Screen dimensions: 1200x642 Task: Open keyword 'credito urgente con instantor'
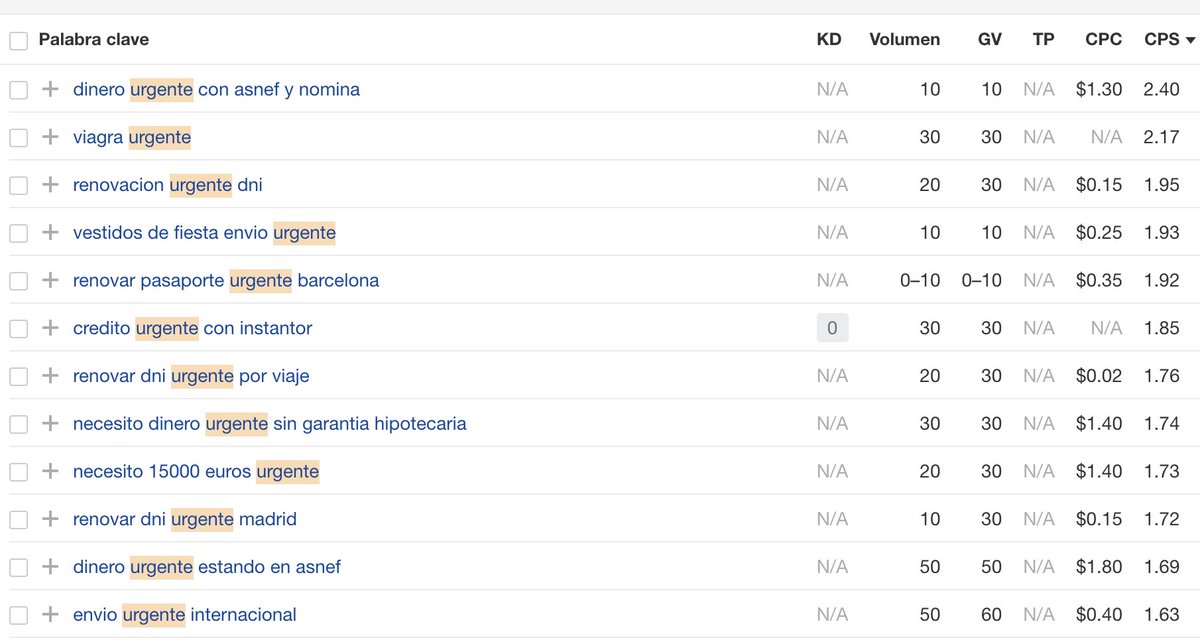click(193, 328)
